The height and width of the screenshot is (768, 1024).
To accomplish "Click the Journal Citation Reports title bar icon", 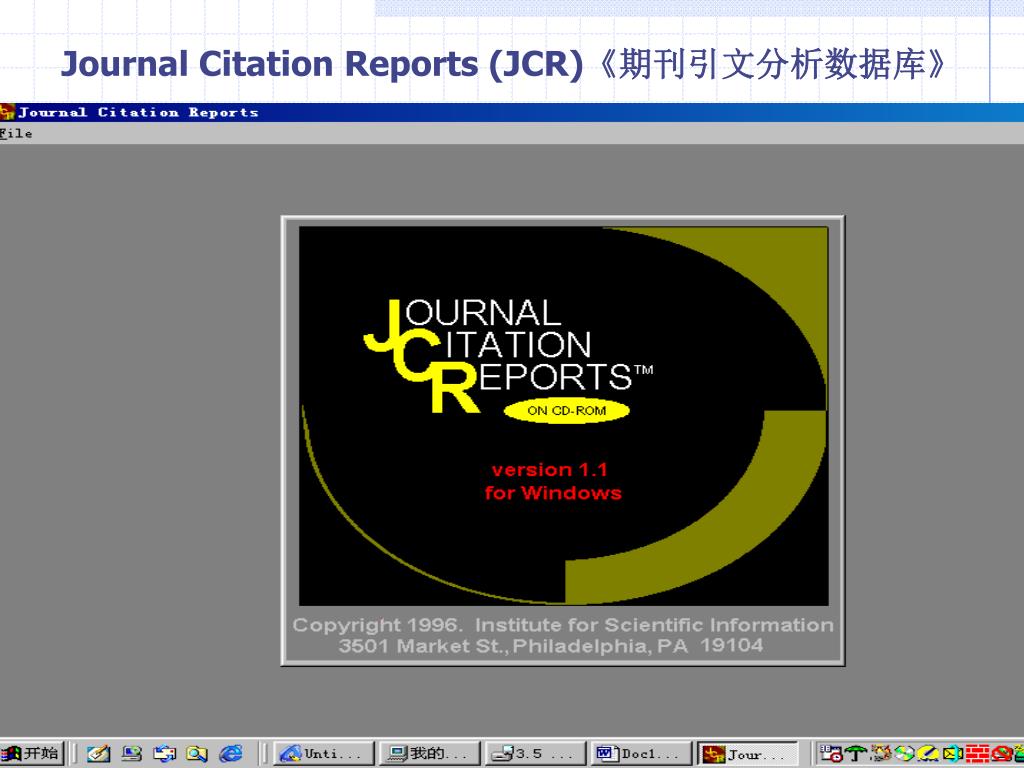I will 7,112.
